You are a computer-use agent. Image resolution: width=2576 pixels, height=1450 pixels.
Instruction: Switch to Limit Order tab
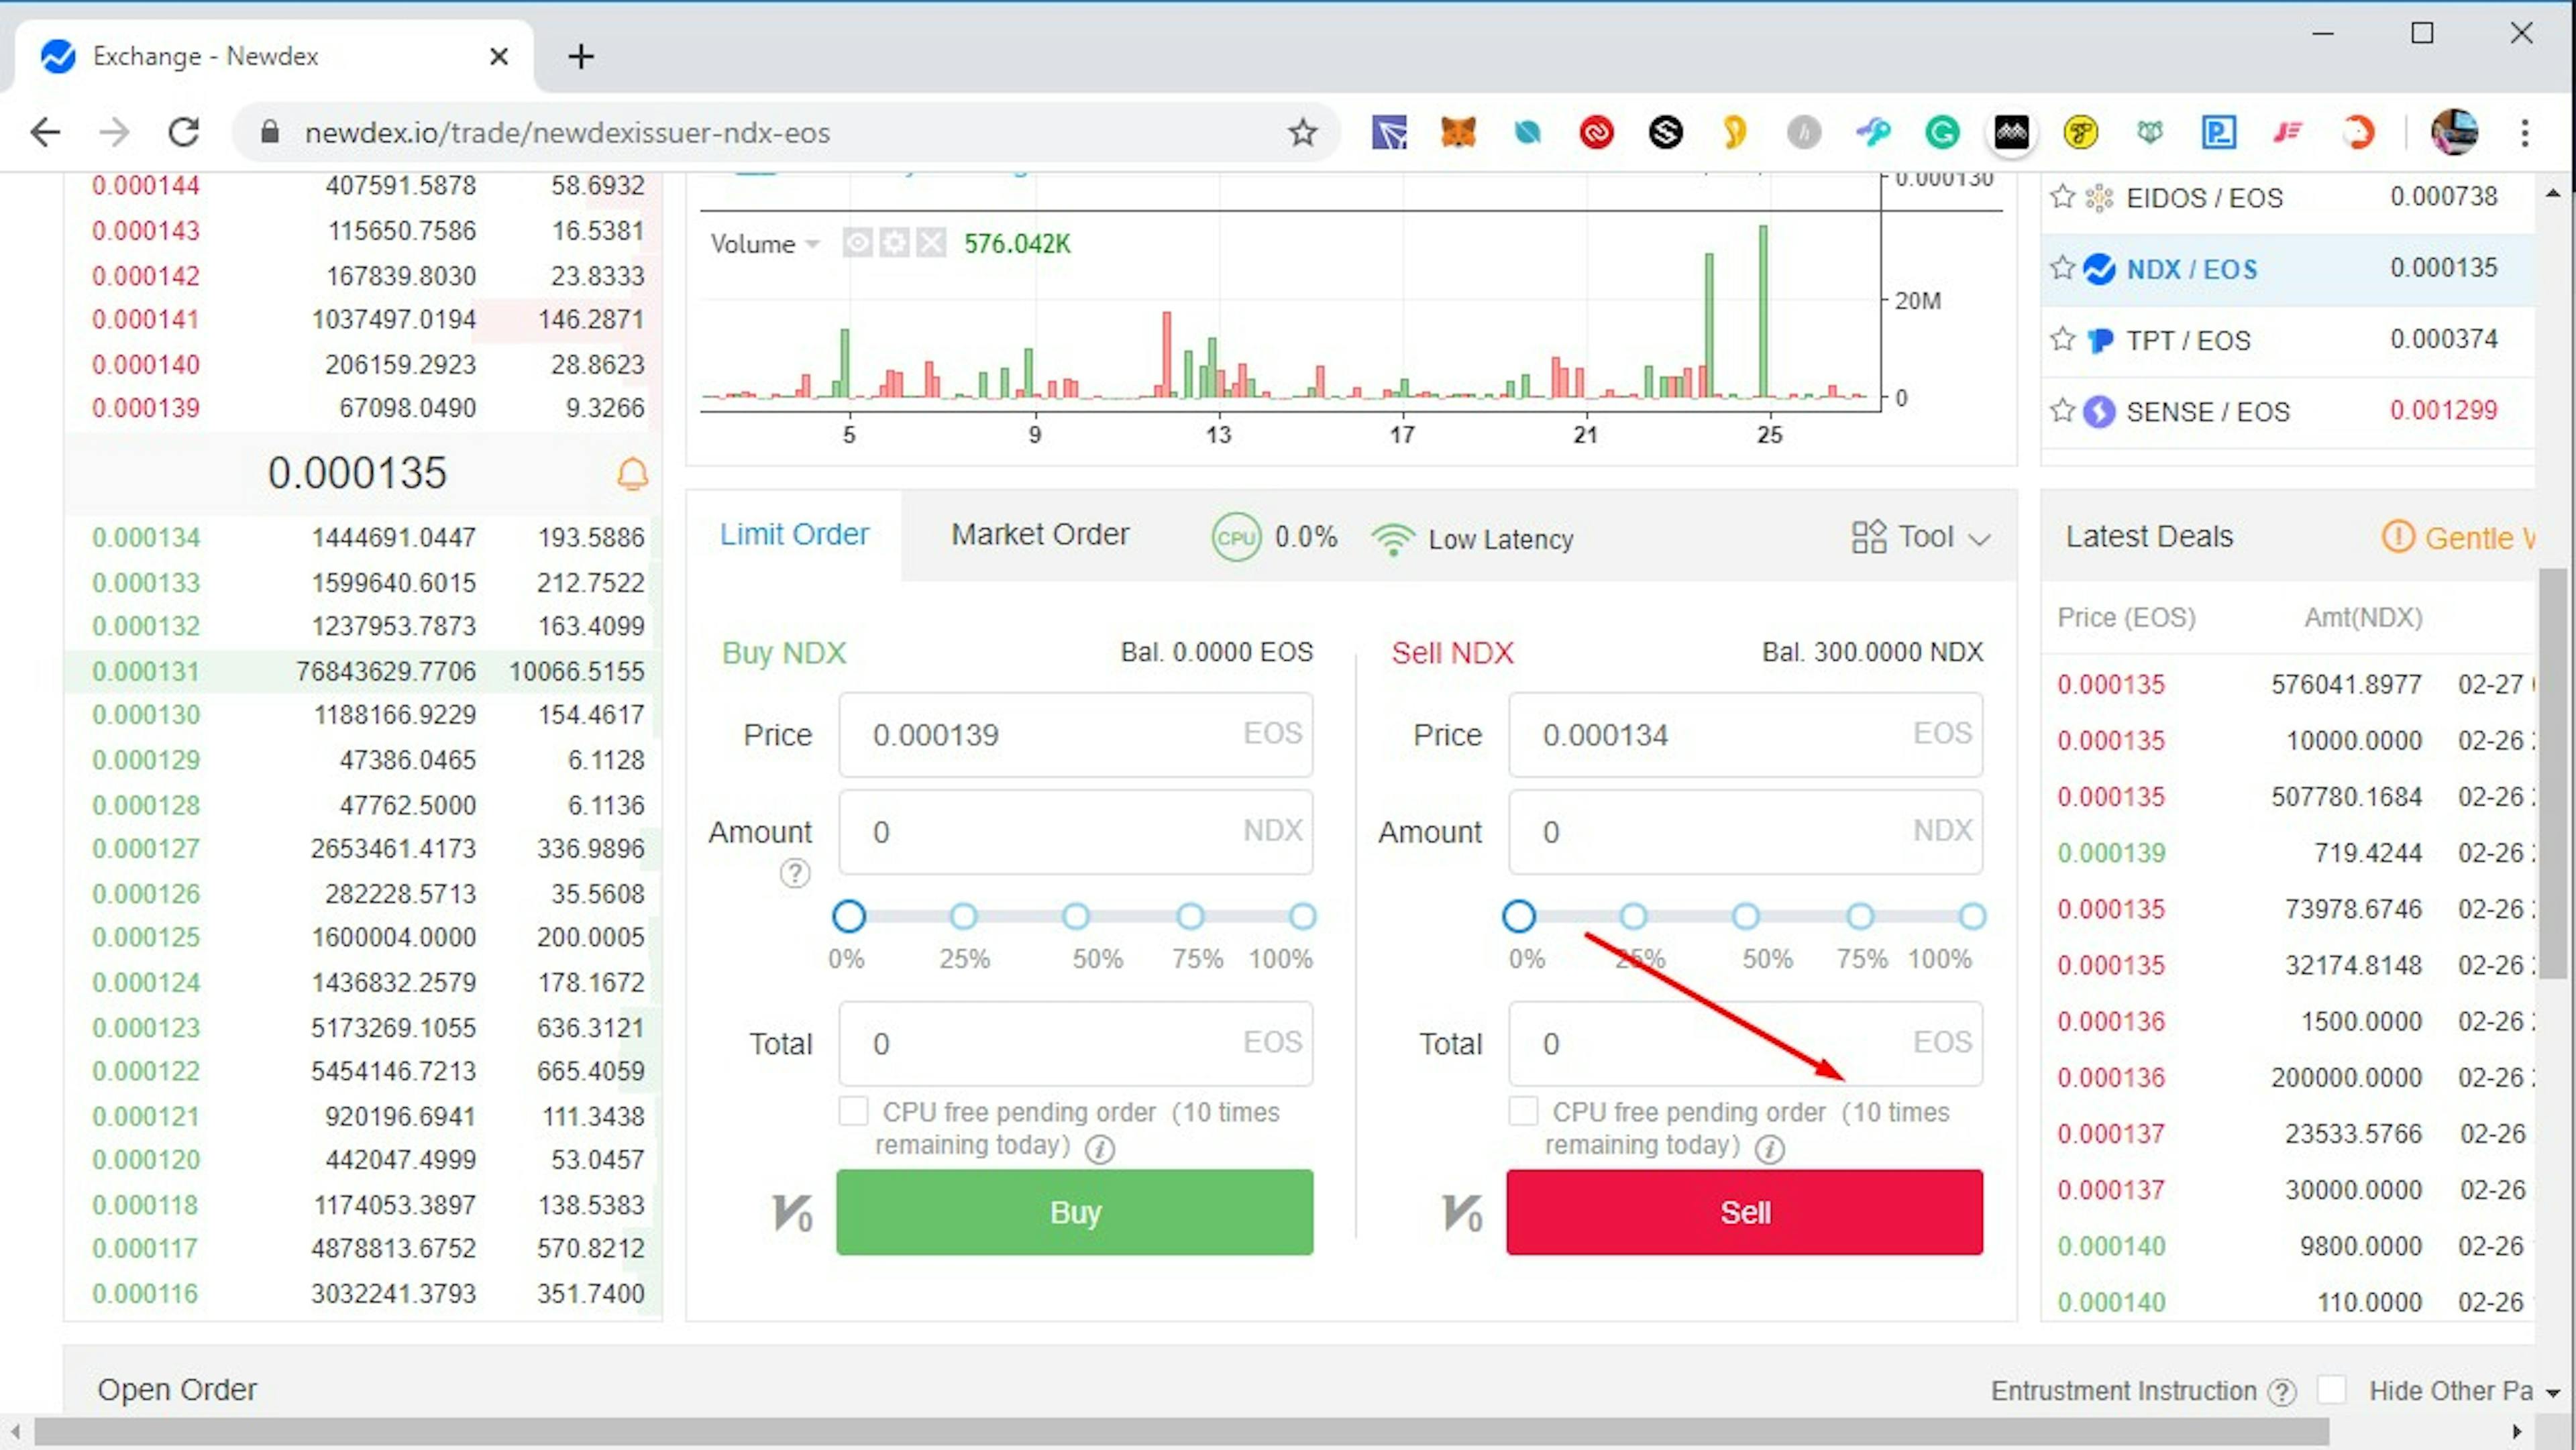(794, 535)
